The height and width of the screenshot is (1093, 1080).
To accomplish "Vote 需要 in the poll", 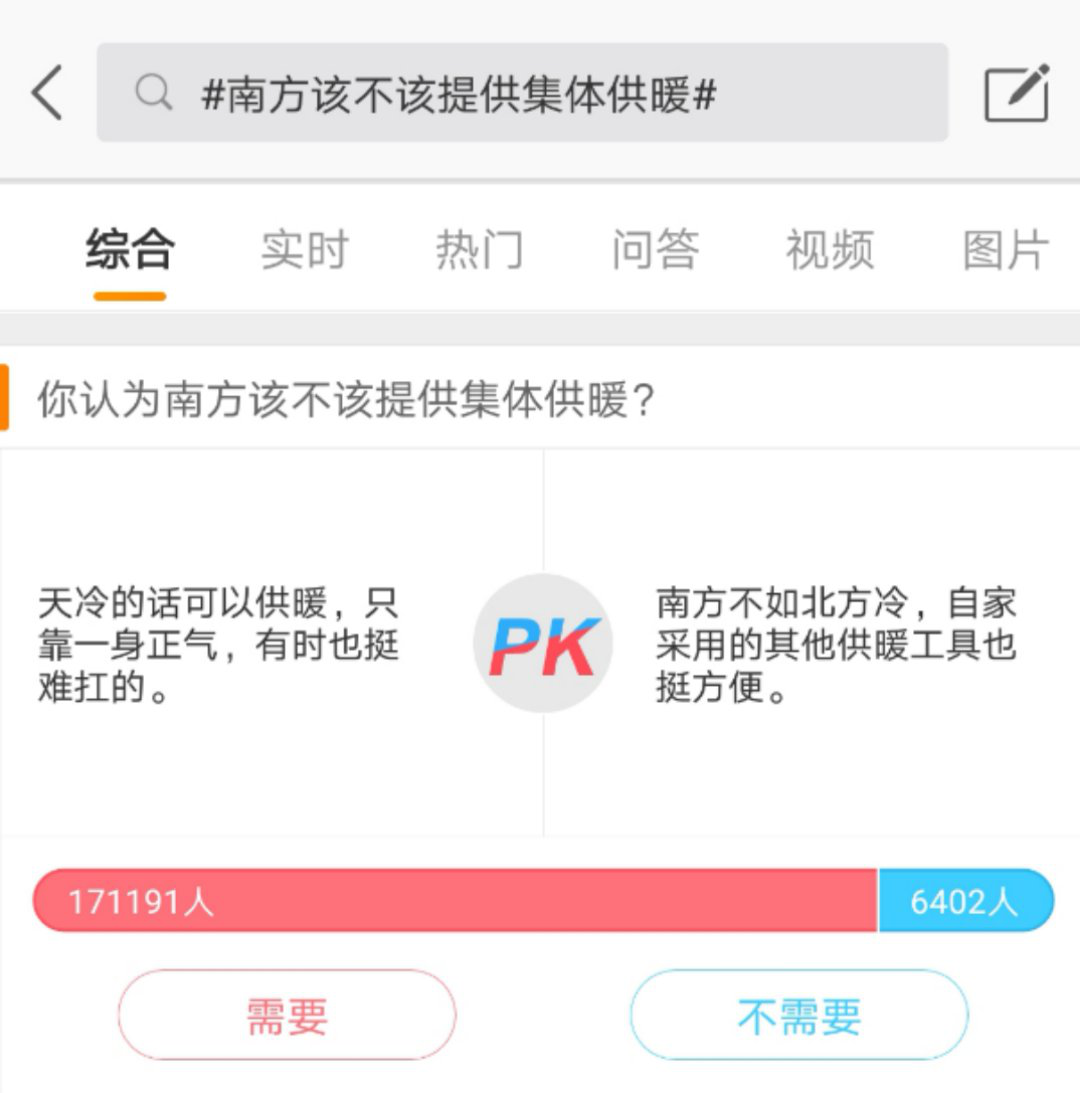I will click(x=287, y=1015).
